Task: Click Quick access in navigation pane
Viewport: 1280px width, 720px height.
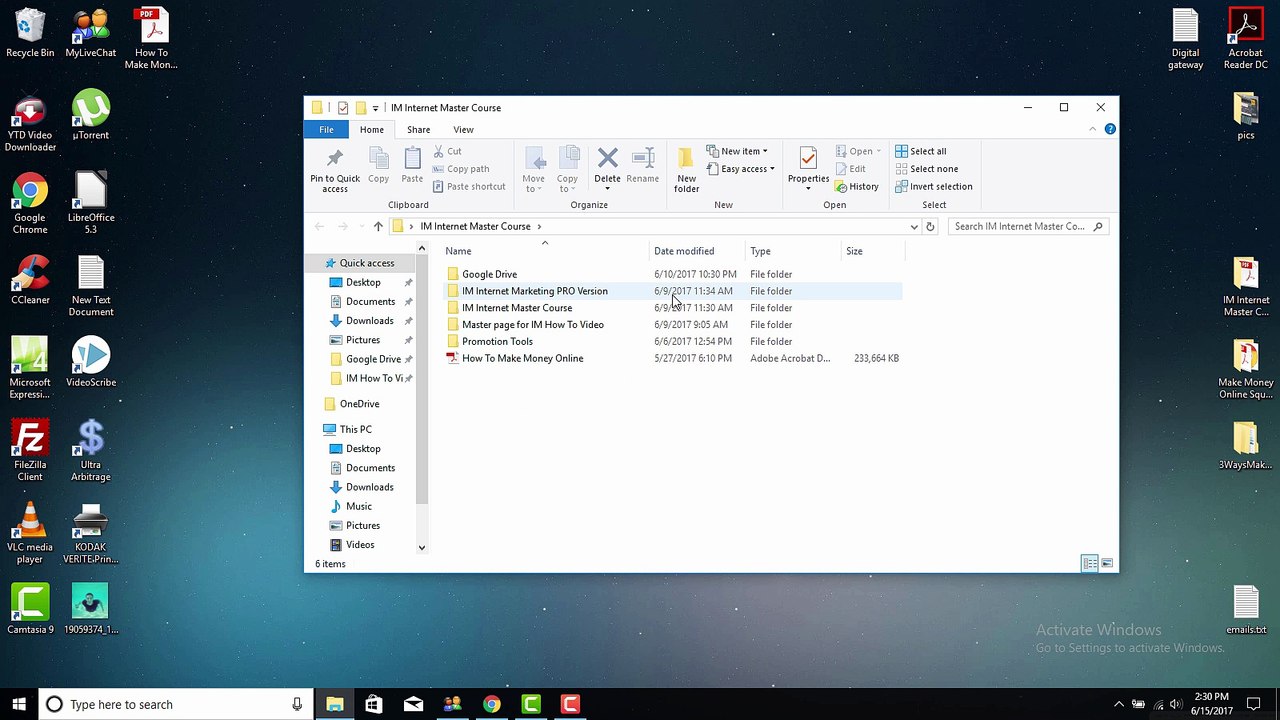Action: pyautogui.click(x=366, y=263)
